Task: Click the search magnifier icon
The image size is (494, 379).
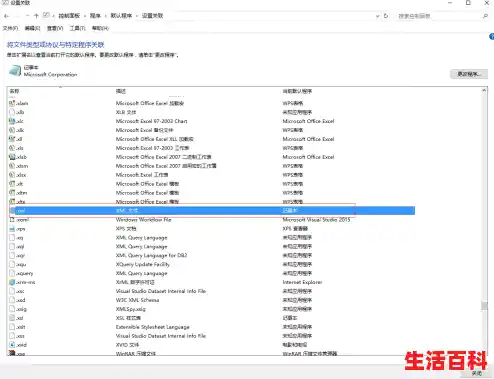Action: pos(485,16)
